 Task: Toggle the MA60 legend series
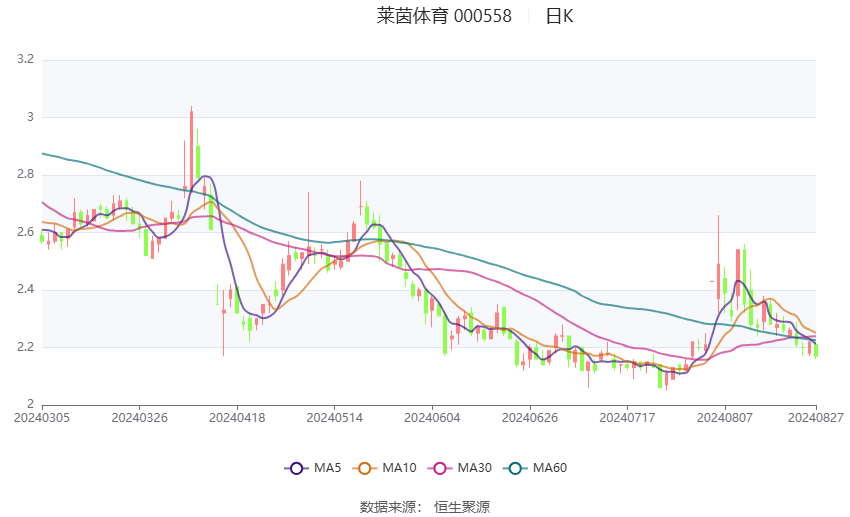pos(535,468)
